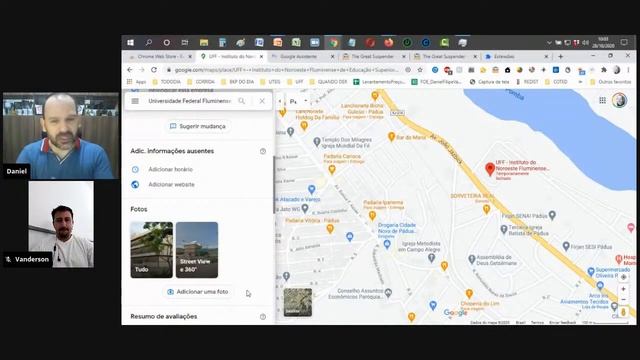The width and height of the screenshot is (640, 360).
Task: Click the address bar URL
Action: (287, 70)
